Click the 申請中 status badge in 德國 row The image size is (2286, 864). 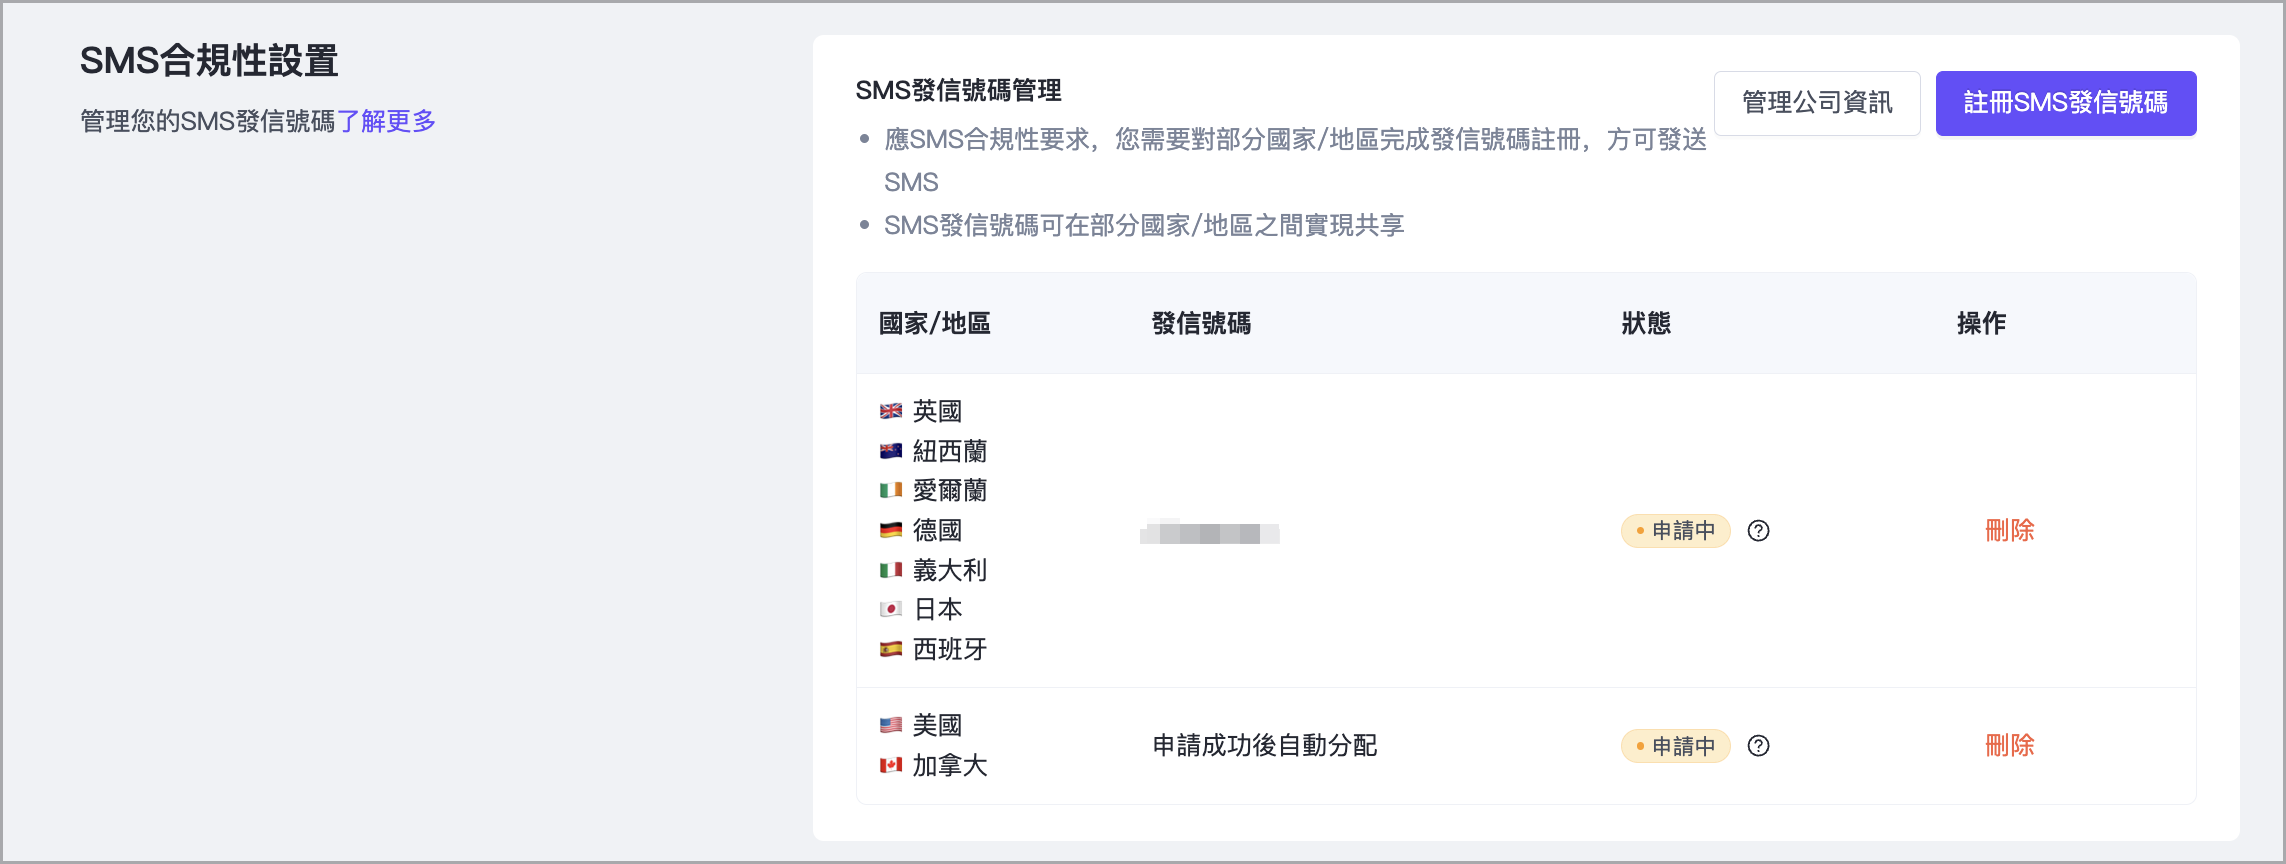click(1675, 531)
